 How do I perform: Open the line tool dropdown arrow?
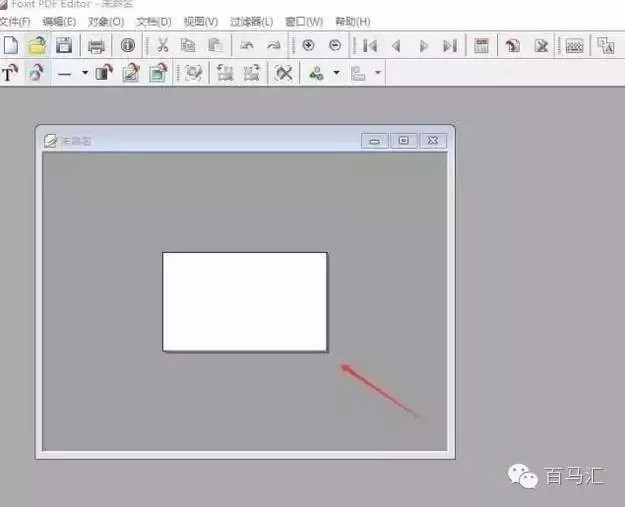[x=85, y=73]
